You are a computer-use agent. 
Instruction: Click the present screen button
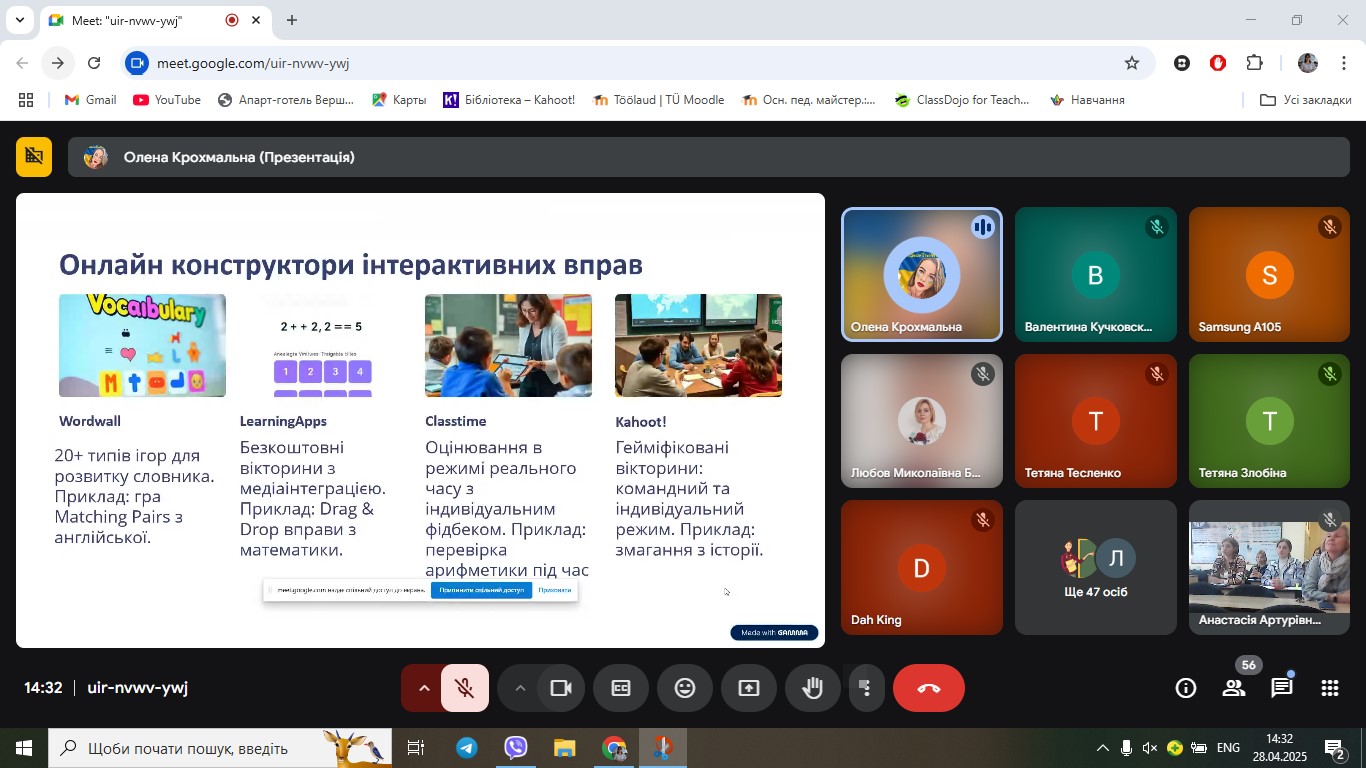pyautogui.click(x=749, y=688)
